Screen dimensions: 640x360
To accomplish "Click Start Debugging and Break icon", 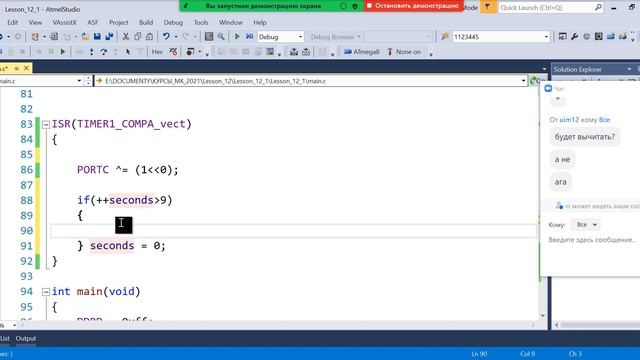I will [249, 37].
